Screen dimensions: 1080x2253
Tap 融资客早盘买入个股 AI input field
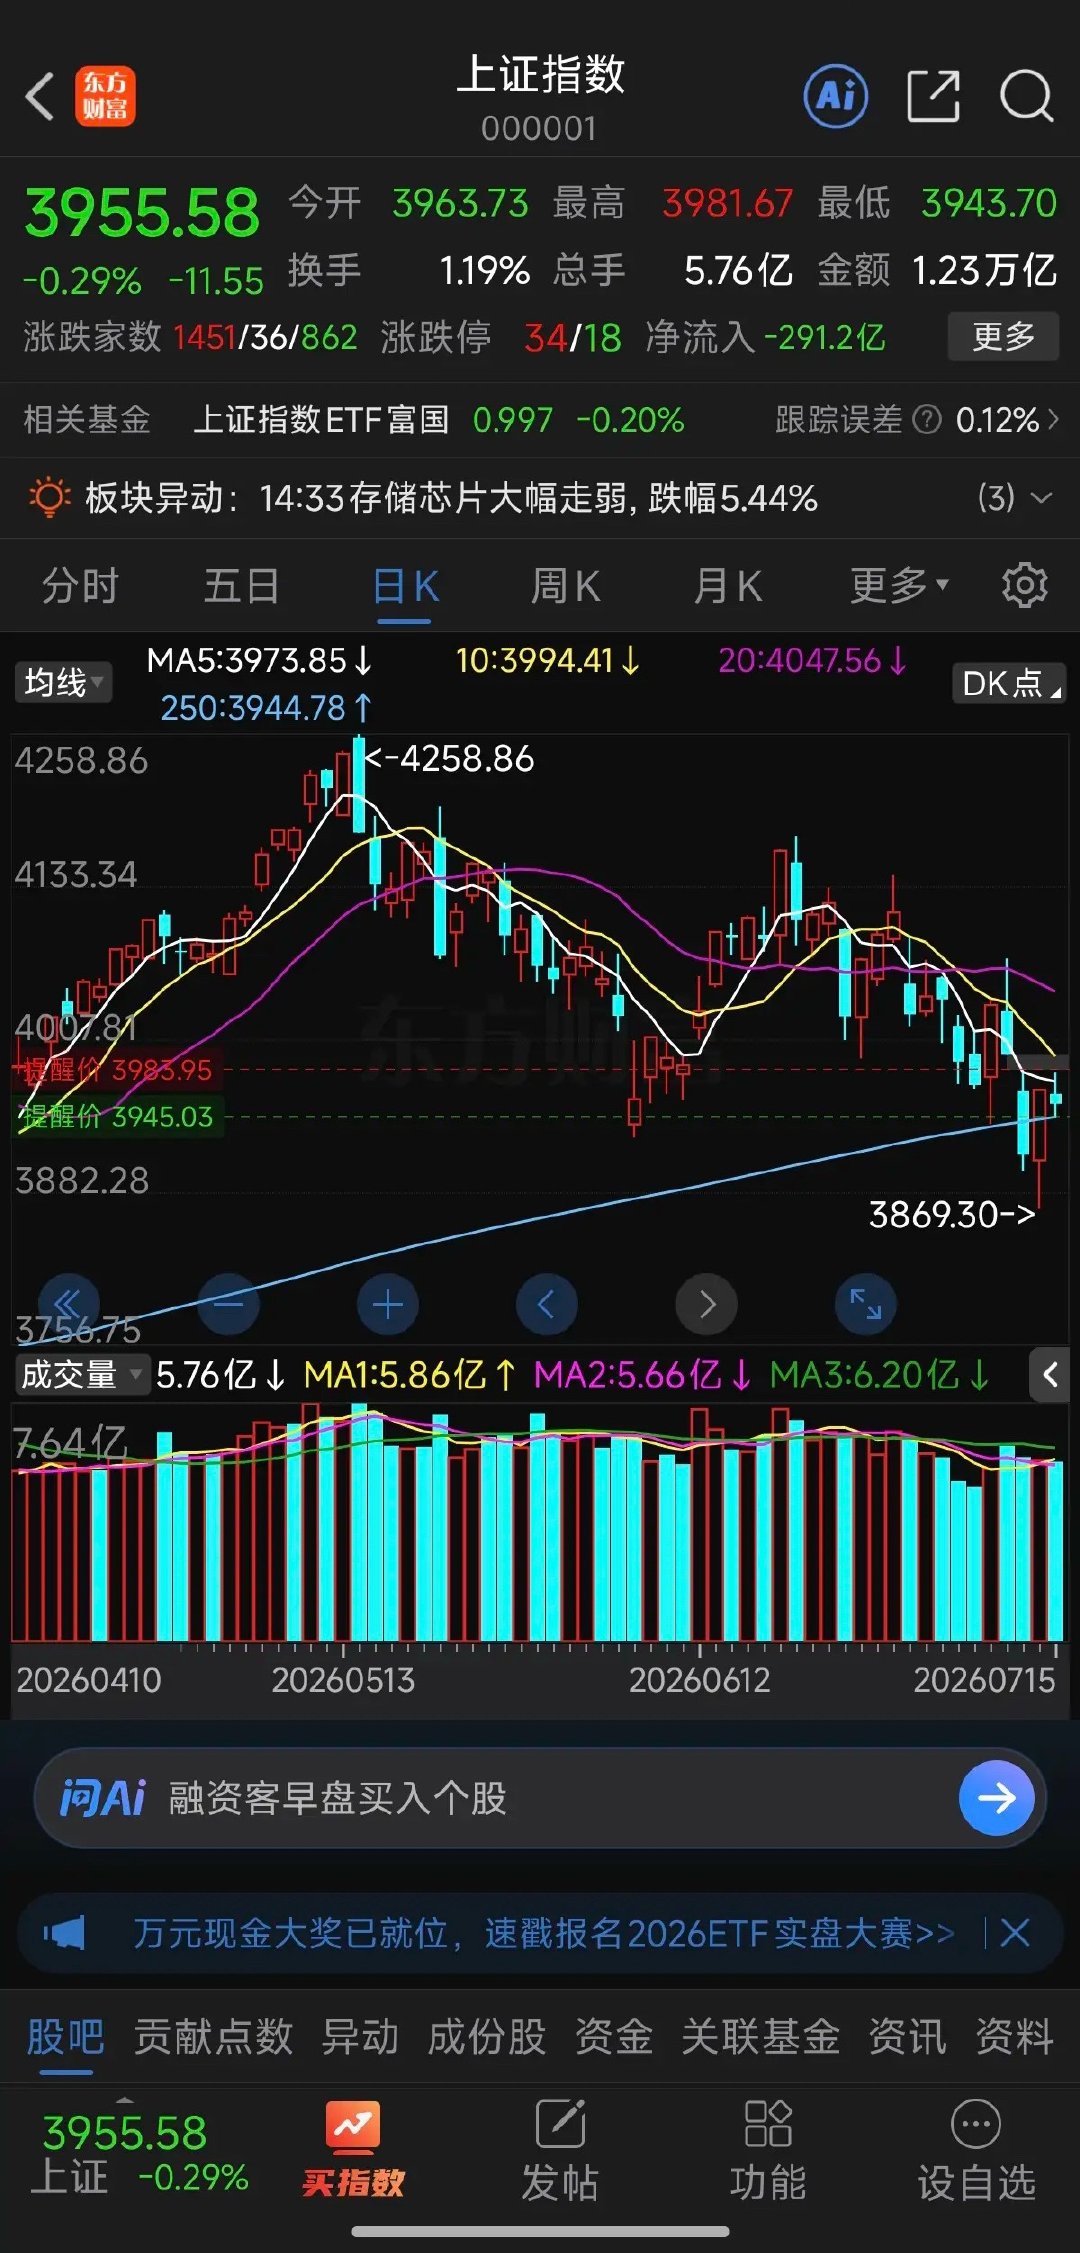[540, 1798]
